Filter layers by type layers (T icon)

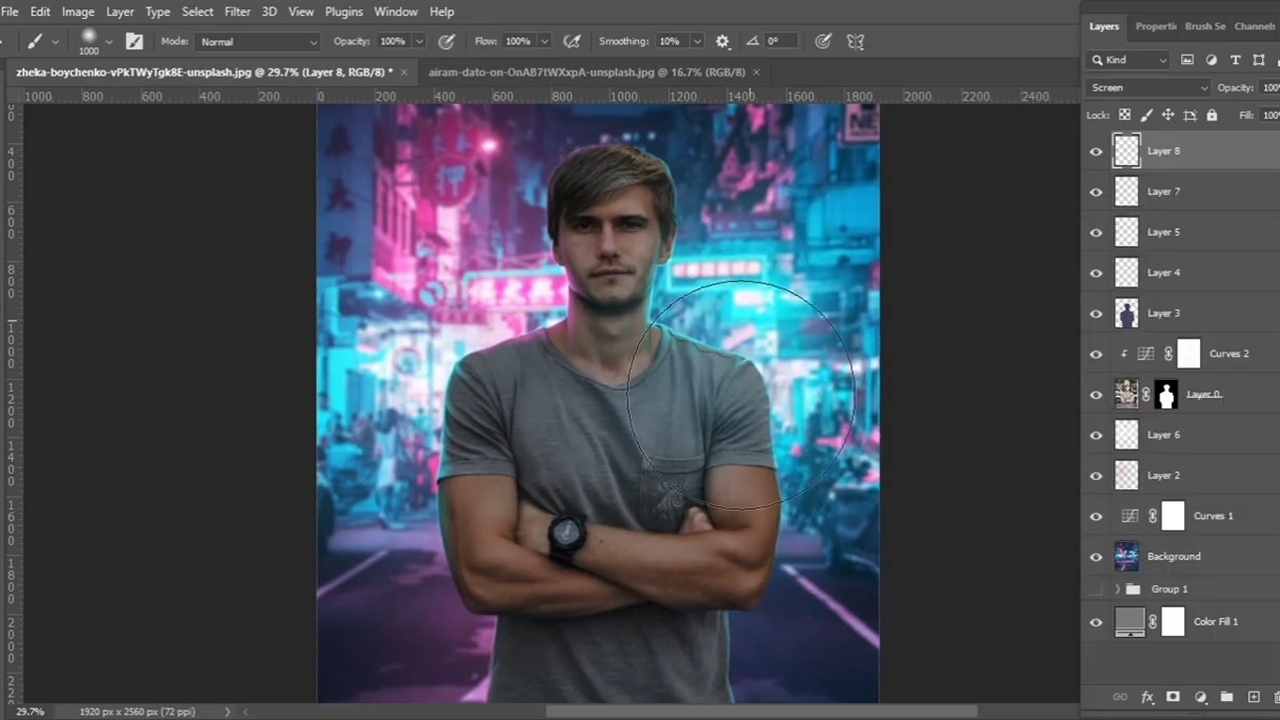(1235, 60)
